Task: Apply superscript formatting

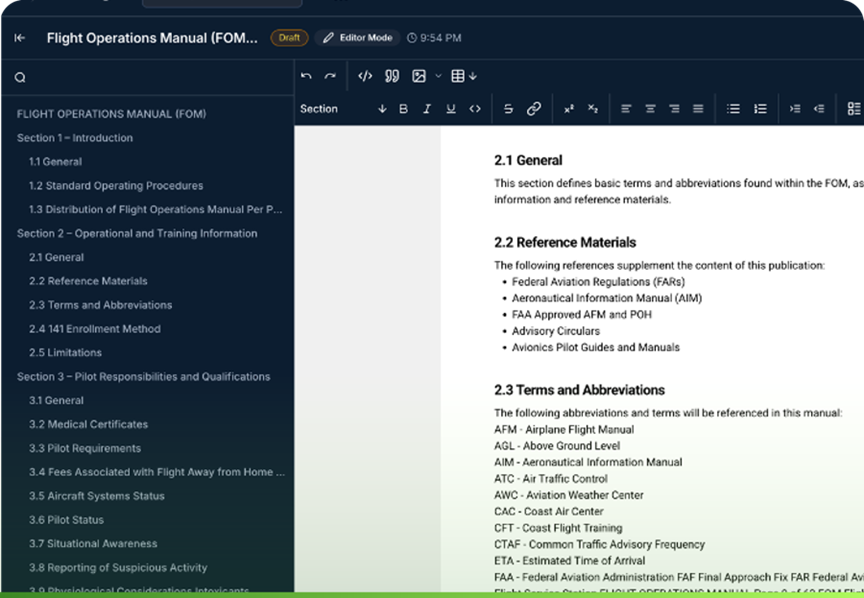Action: [568, 109]
